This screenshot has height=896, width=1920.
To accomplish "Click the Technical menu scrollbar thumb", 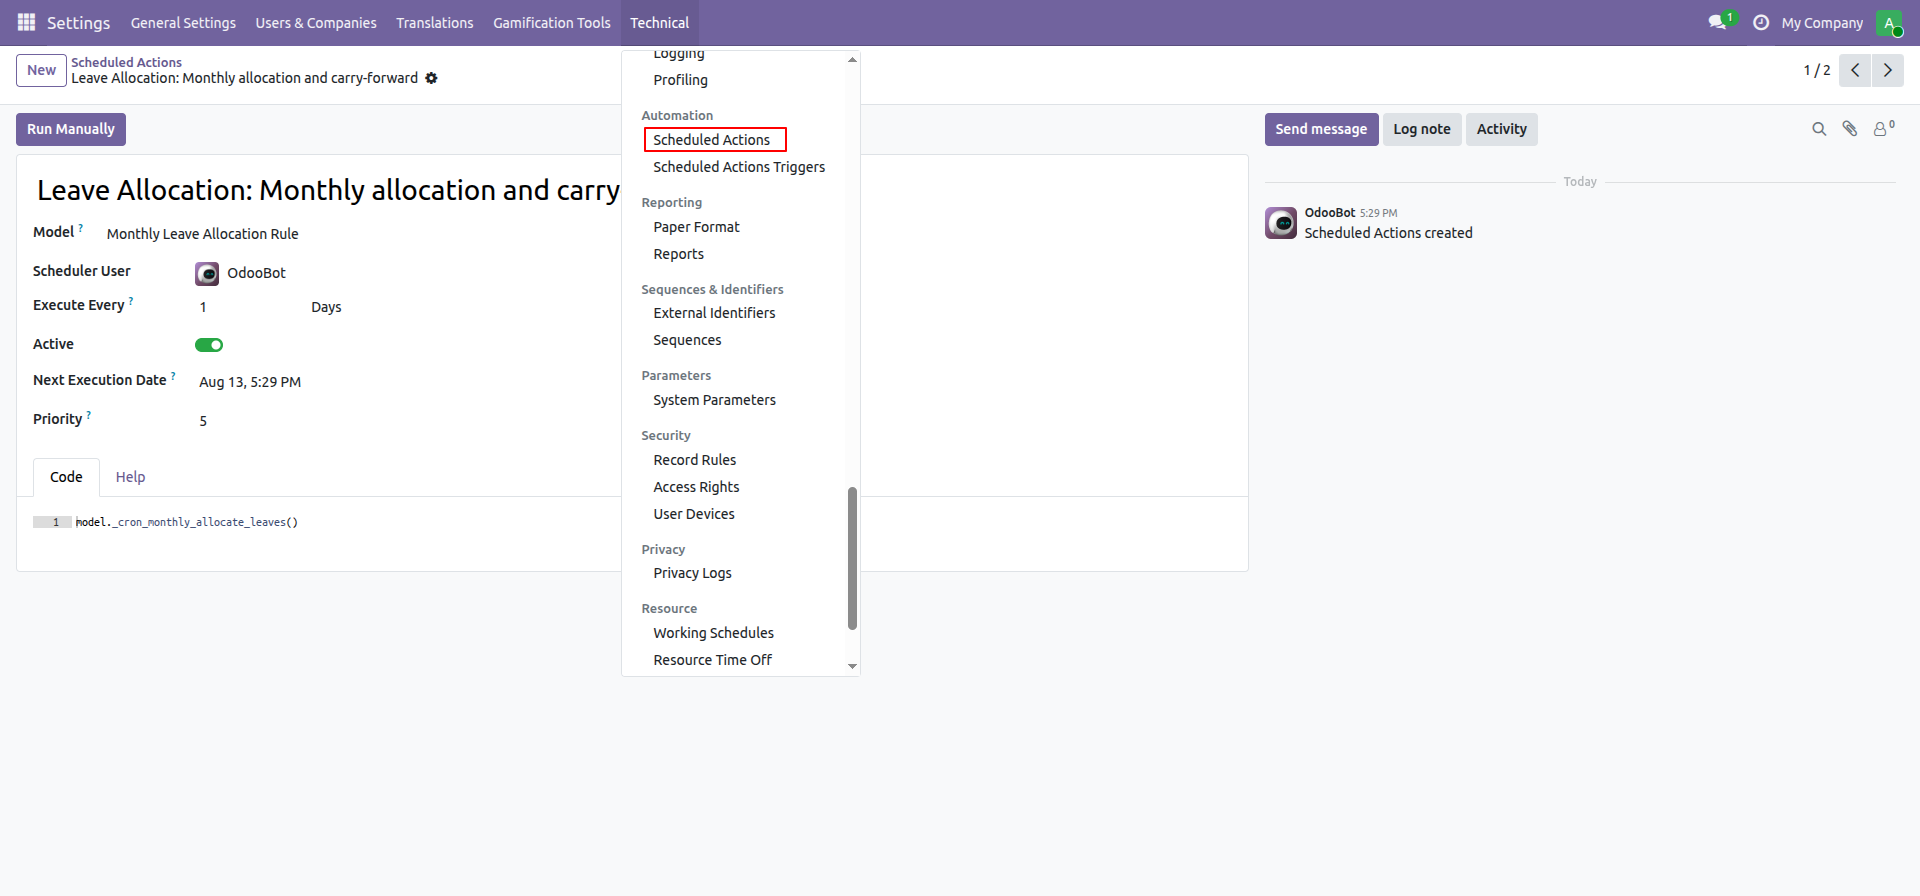I will (852, 558).
